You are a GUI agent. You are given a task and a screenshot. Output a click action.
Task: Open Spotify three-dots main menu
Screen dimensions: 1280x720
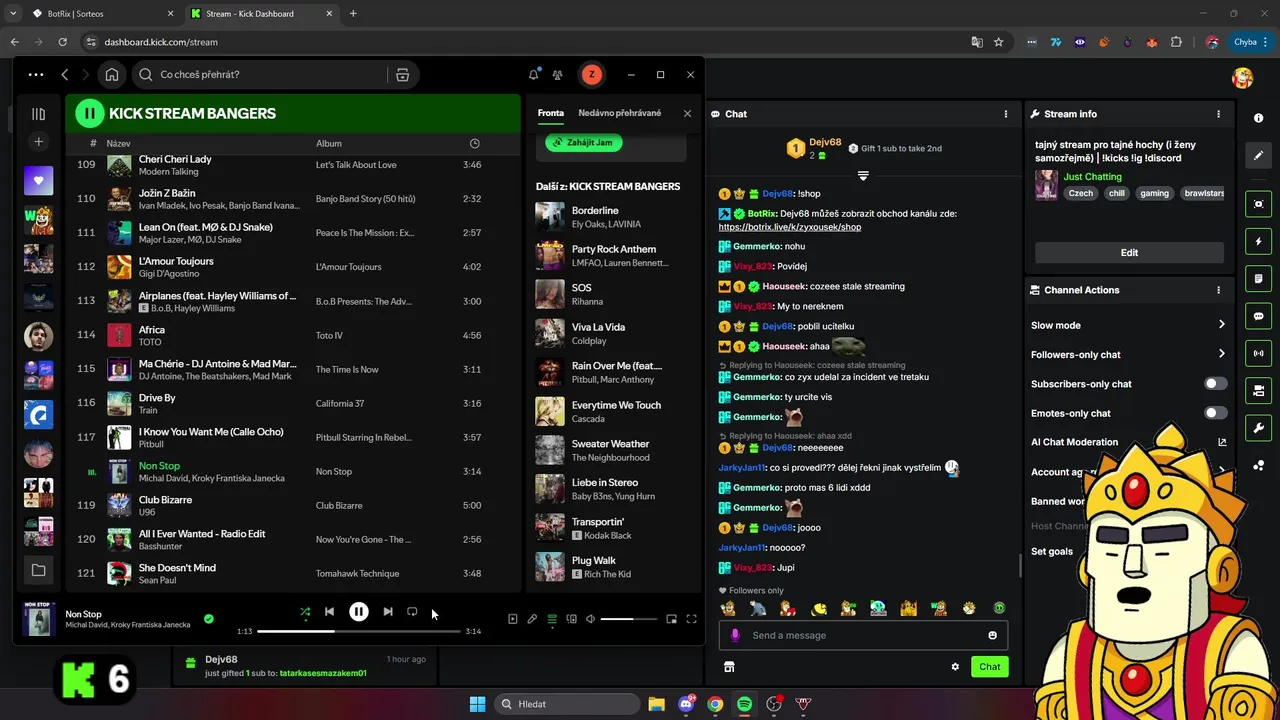coord(36,75)
